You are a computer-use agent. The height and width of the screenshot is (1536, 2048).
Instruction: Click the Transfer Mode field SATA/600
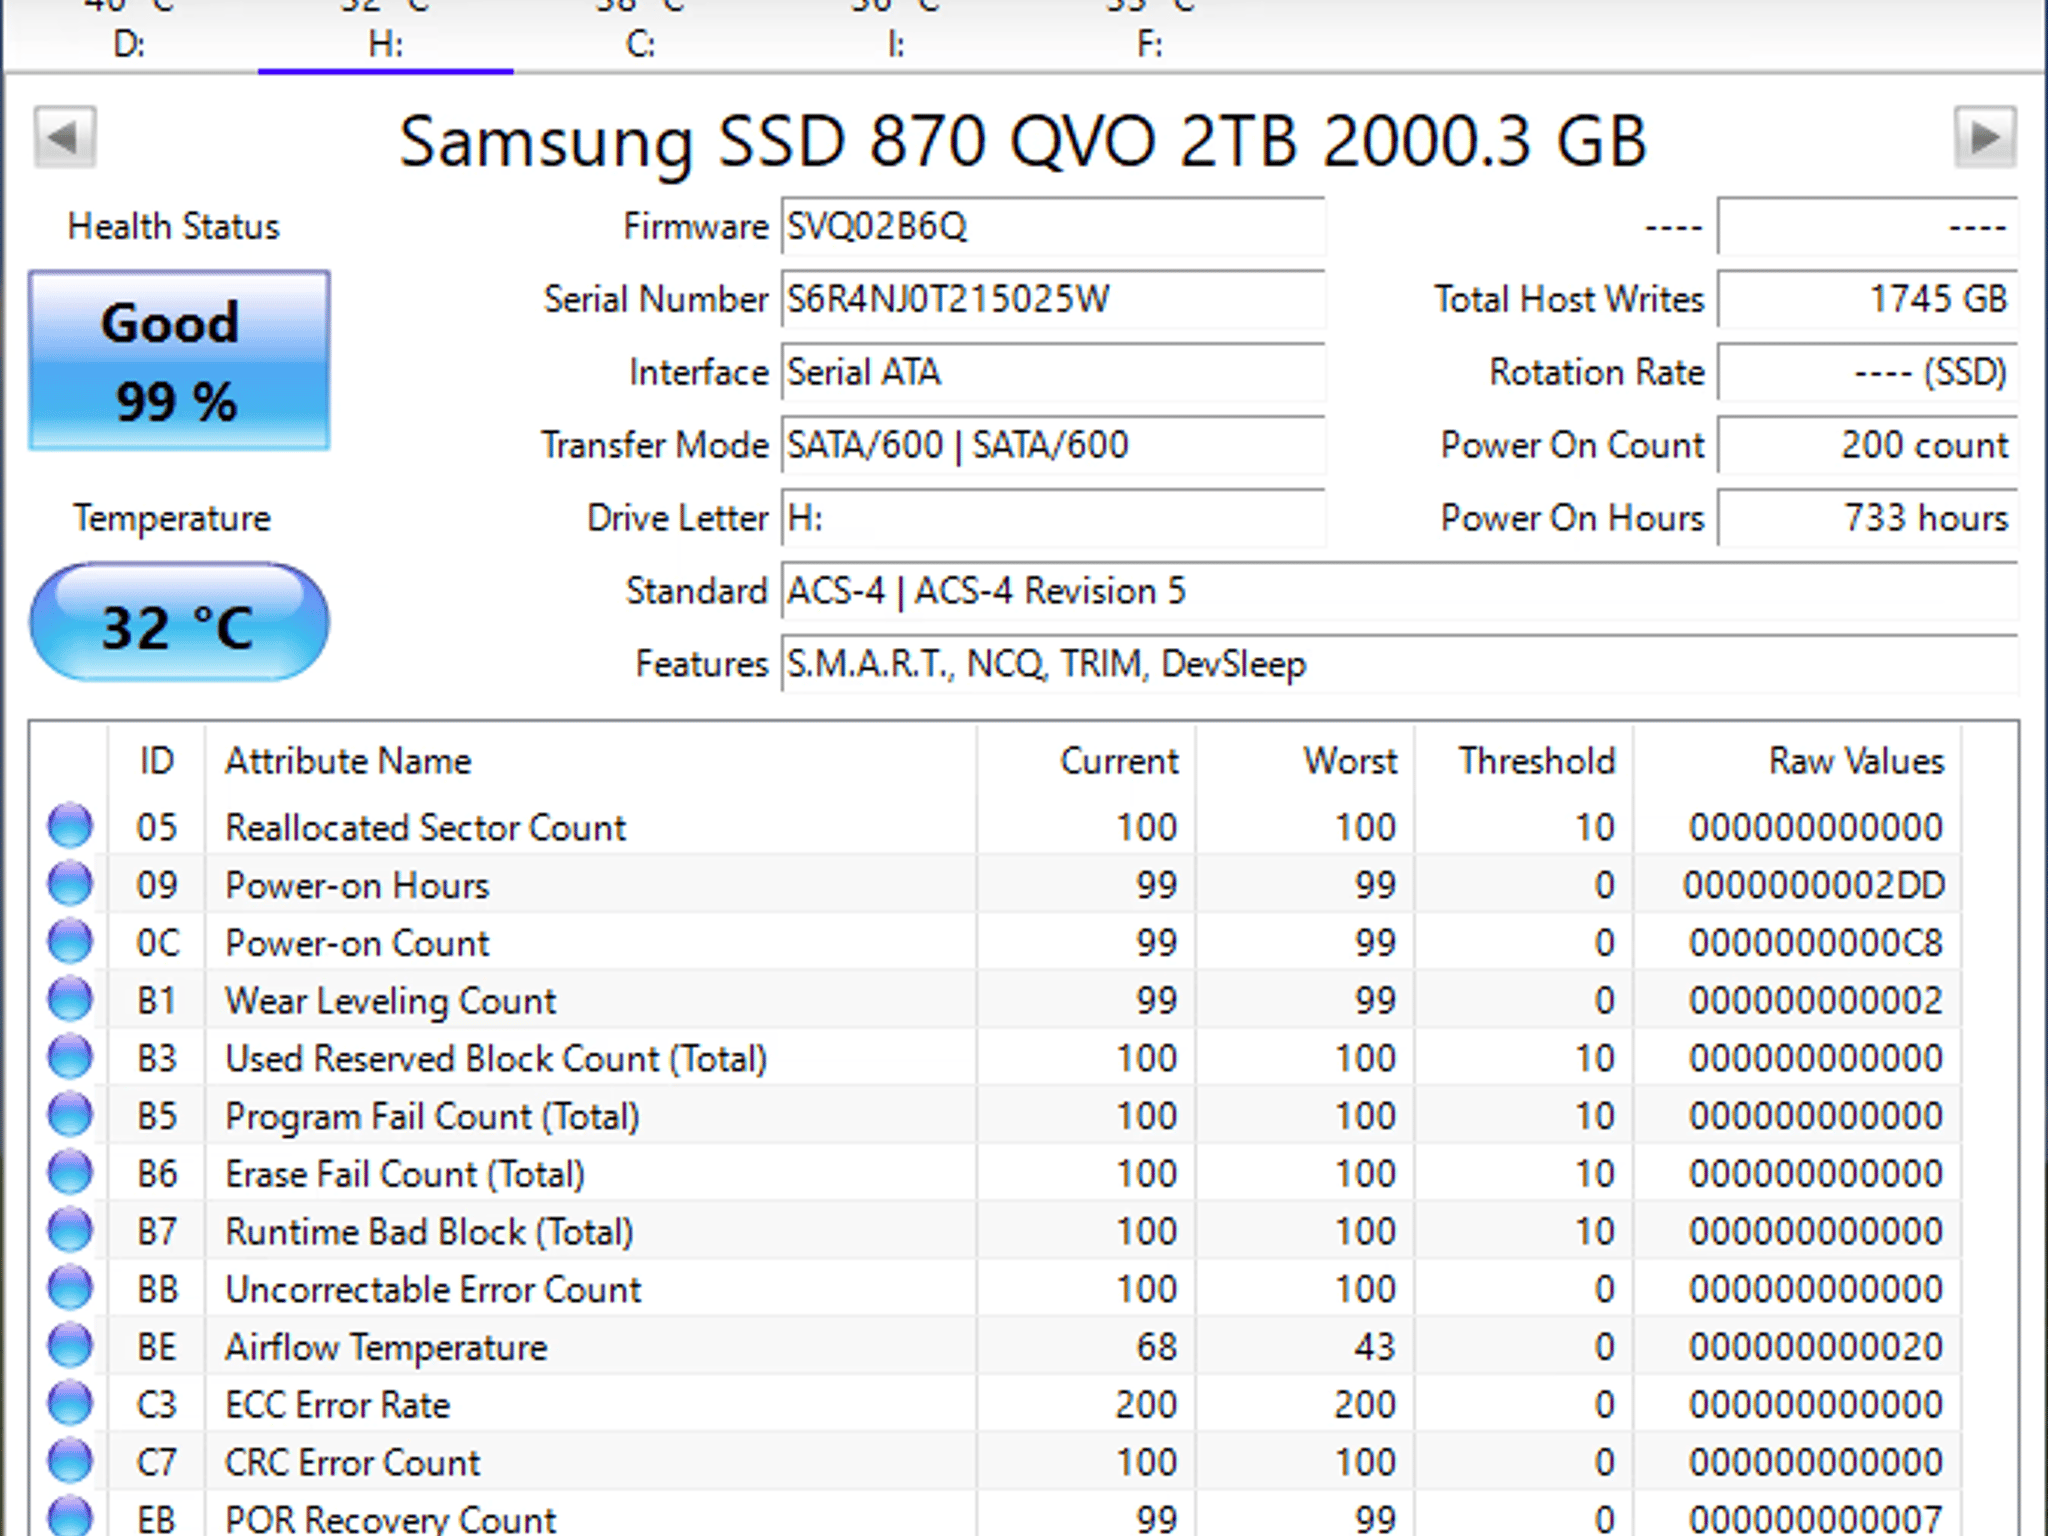pyautogui.click(x=1053, y=445)
